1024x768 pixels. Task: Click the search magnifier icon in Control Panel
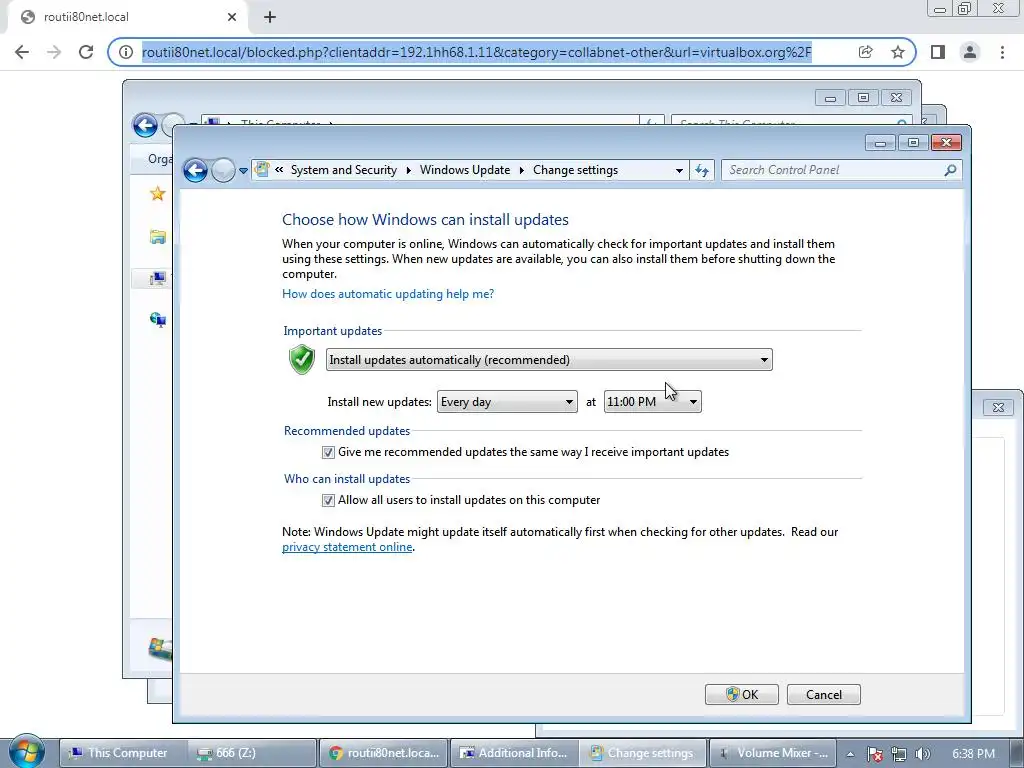point(950,170)
